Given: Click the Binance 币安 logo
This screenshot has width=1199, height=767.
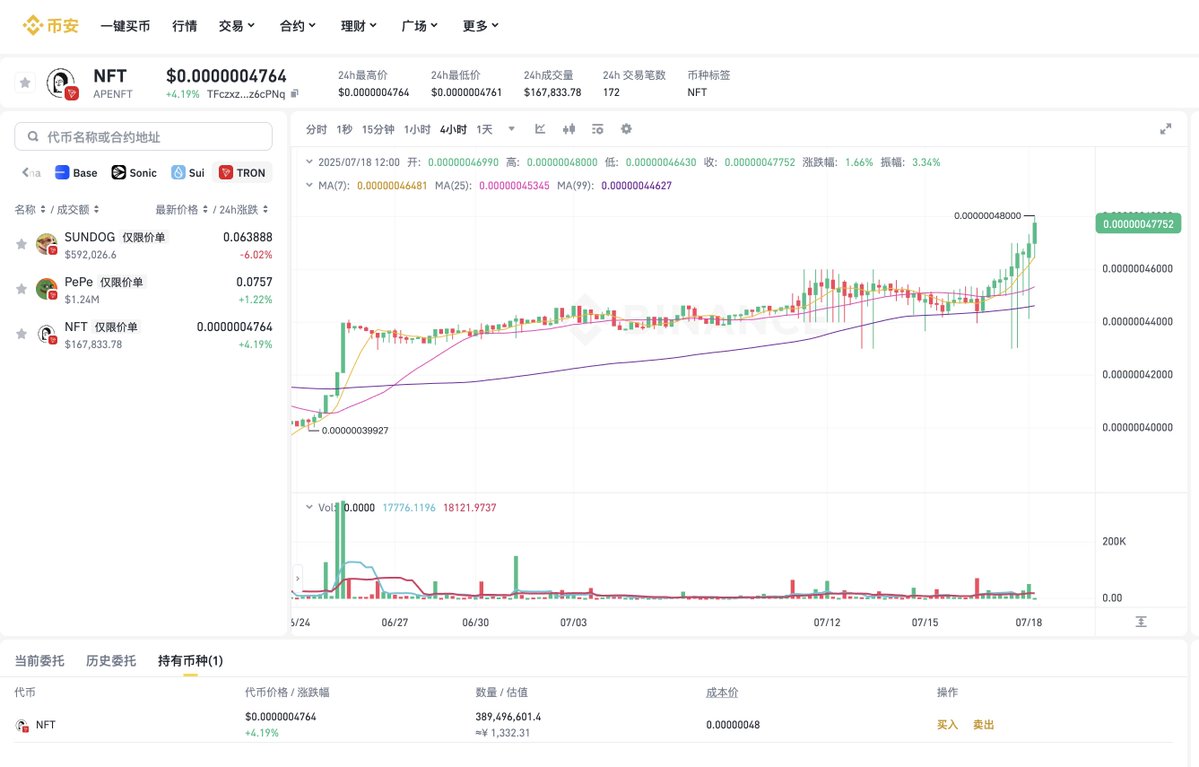Looking at the screenshot, I should pos(50,25).
